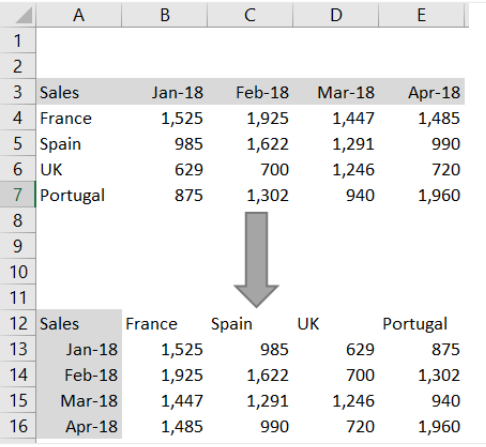486x447 pixels.
Task: Click the UK Mar-18 value 1,246 in row 6
Action: tap(336, 169)
